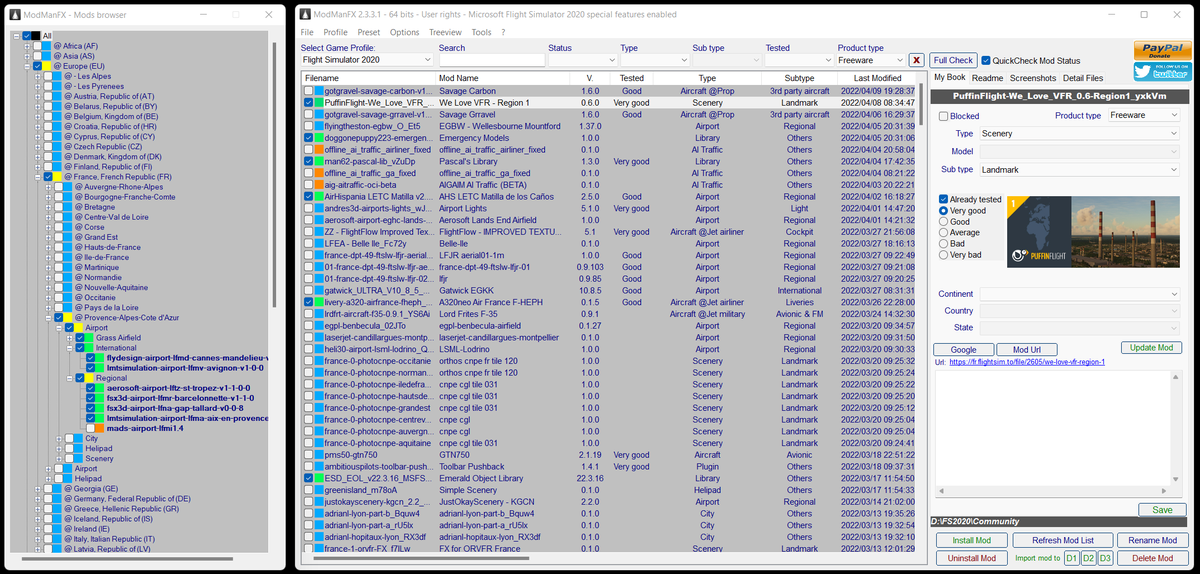This screenshot has width=1200, height=574.
Task: Check the Blocked checkbox
Action: pyautogui.click(x=944, y=116)
